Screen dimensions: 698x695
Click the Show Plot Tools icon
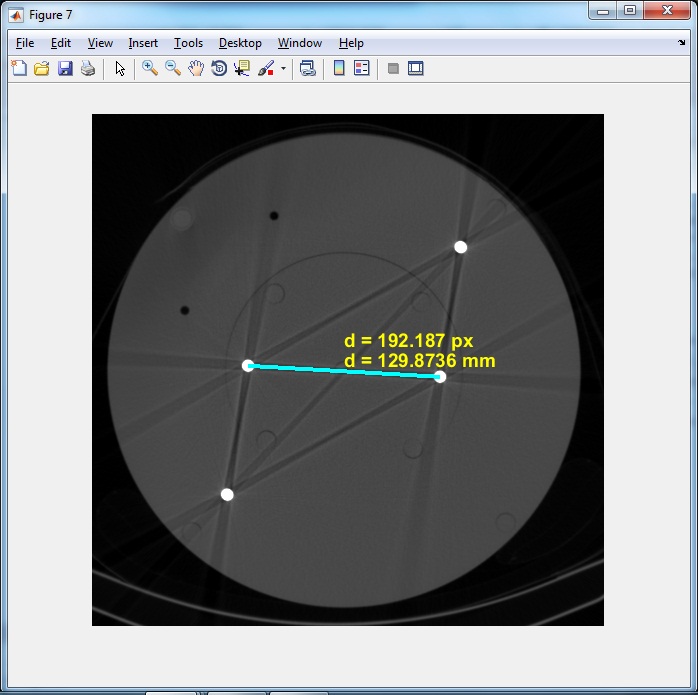tap(416, 69)
